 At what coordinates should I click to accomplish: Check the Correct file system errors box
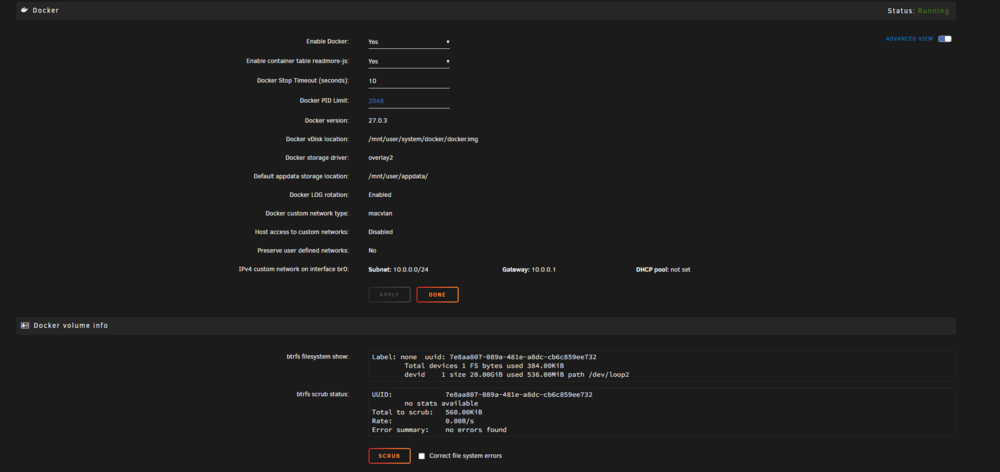pos(422,456)
